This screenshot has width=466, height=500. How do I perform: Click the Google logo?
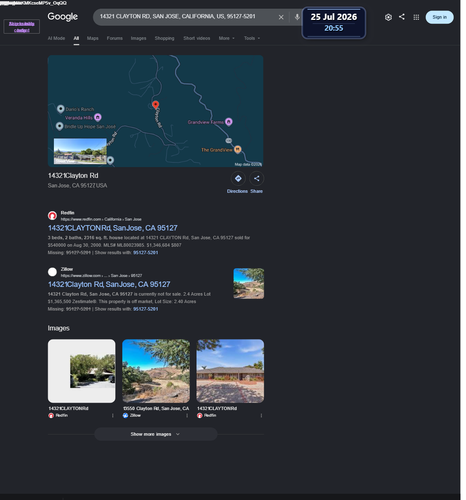63,17
